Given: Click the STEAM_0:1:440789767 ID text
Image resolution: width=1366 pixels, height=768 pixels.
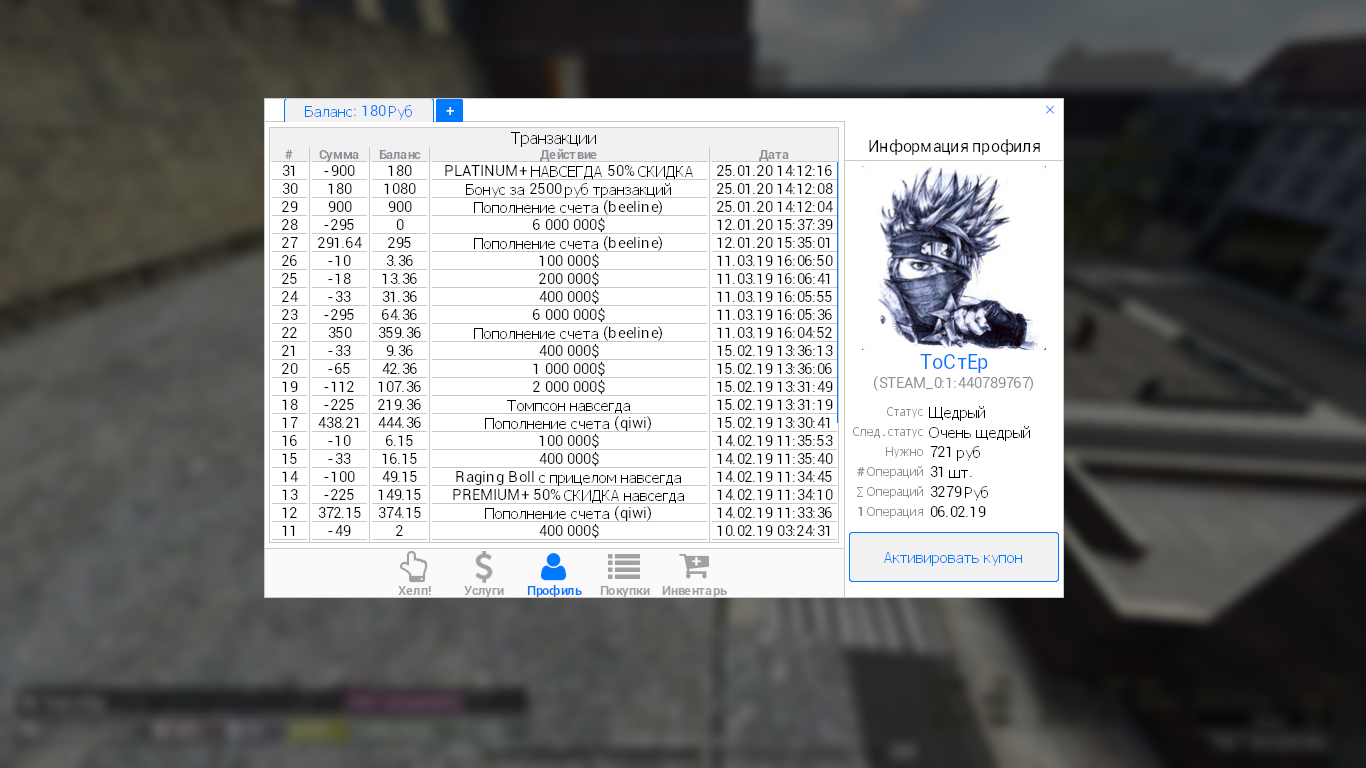Looking at the screenshot, I should click(x=953, y=383).
